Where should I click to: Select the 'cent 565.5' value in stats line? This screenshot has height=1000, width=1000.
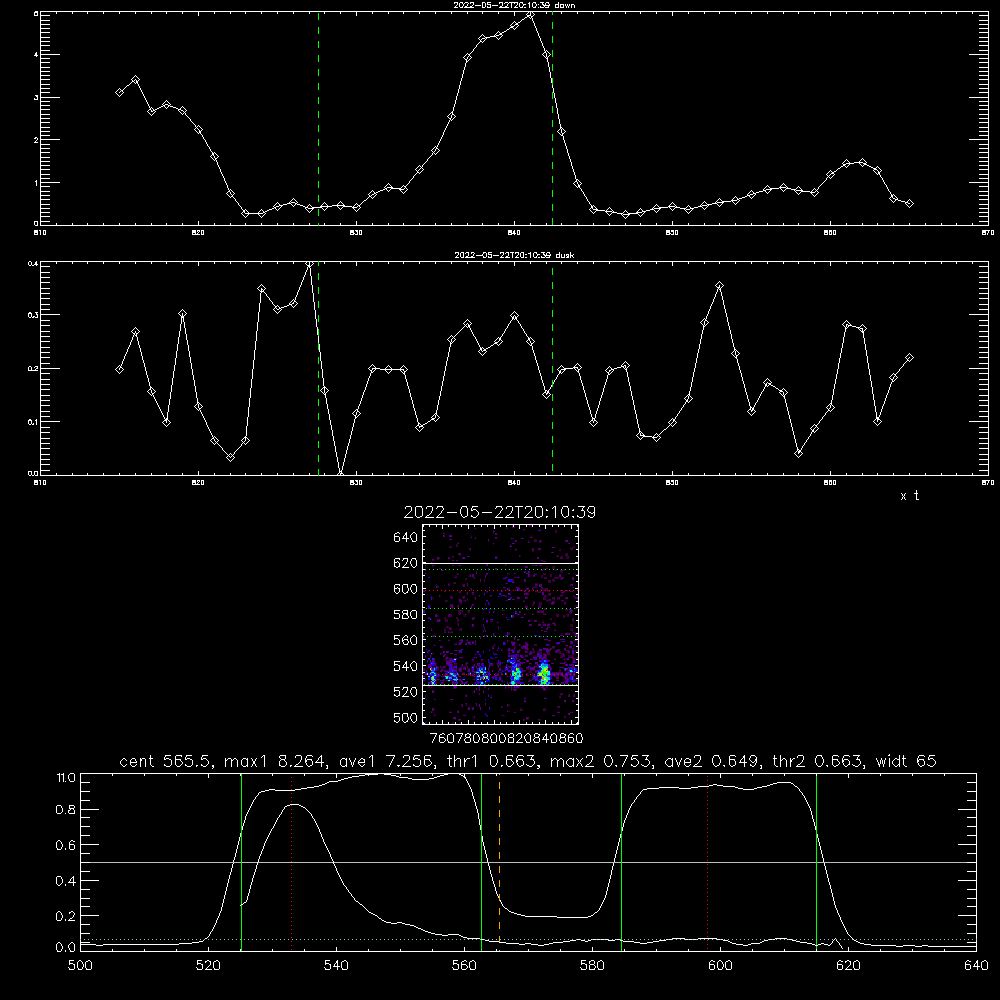click(x=169, y=761)
